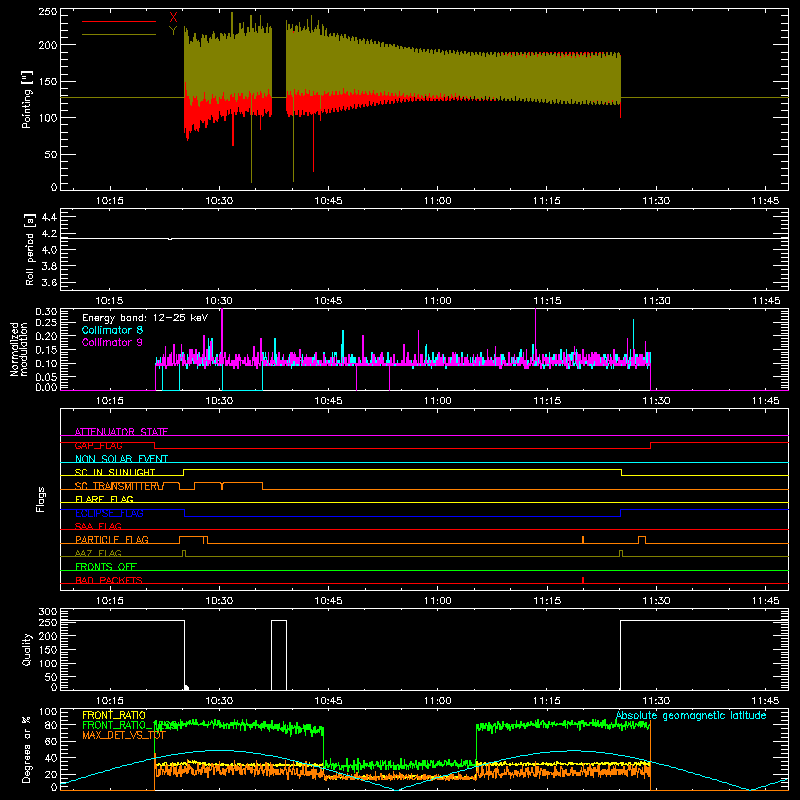
Task: Click the Flags axis title
Action: 40,499
